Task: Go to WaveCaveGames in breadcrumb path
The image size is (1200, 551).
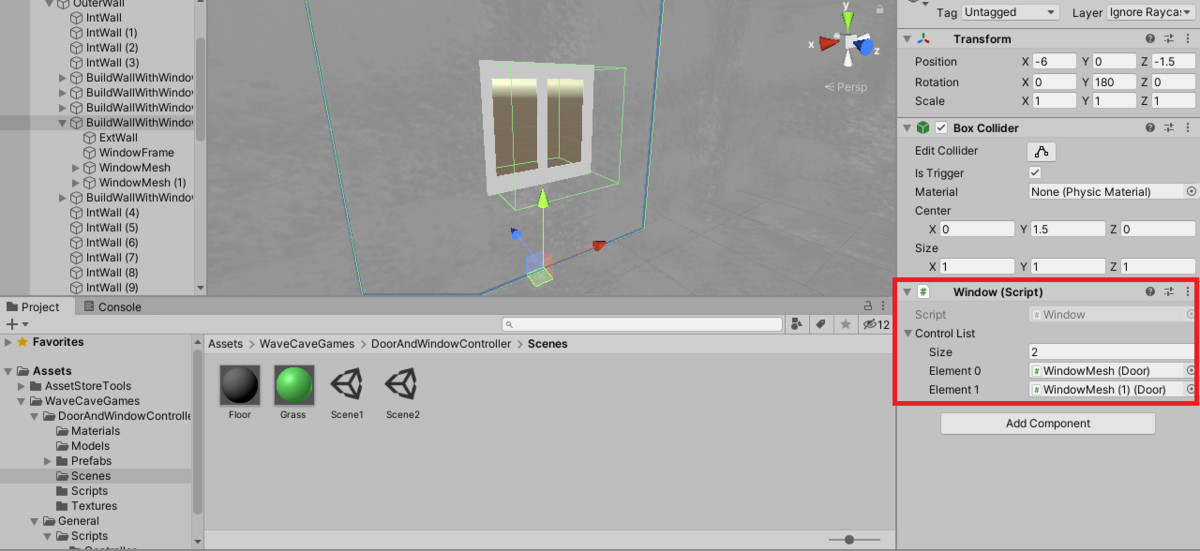Action: click(307, 344)
